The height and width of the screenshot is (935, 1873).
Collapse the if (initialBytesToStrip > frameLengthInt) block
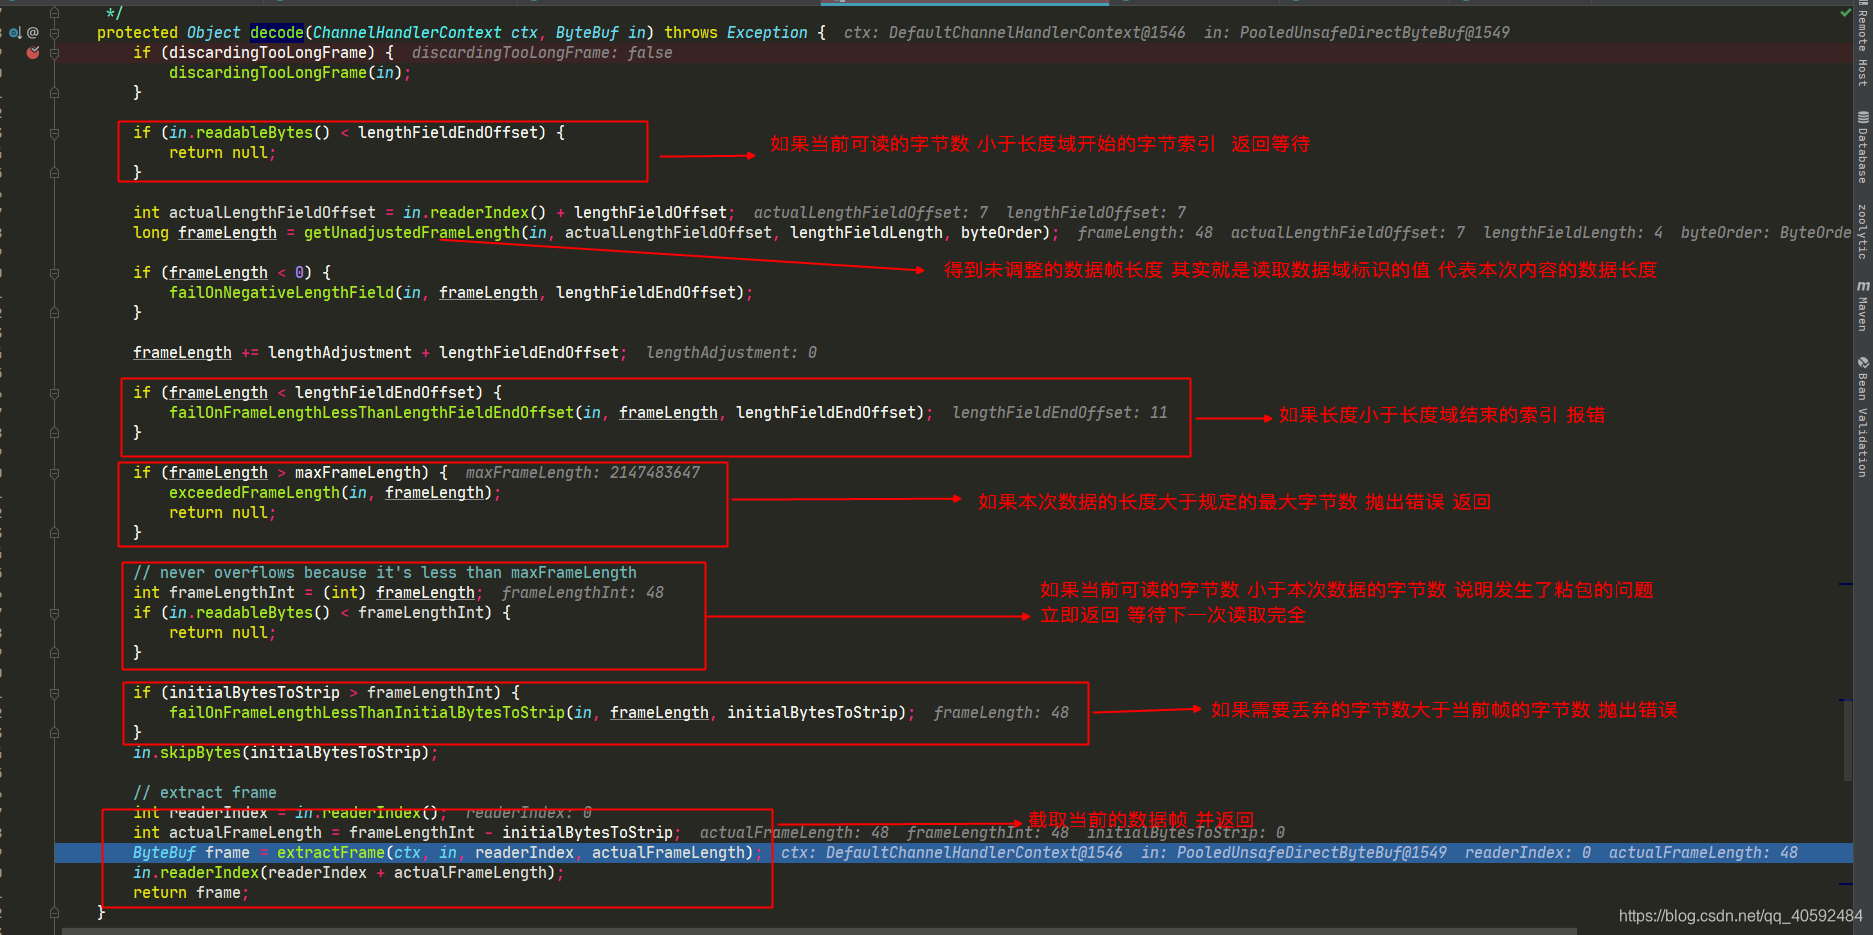(54, 693)
